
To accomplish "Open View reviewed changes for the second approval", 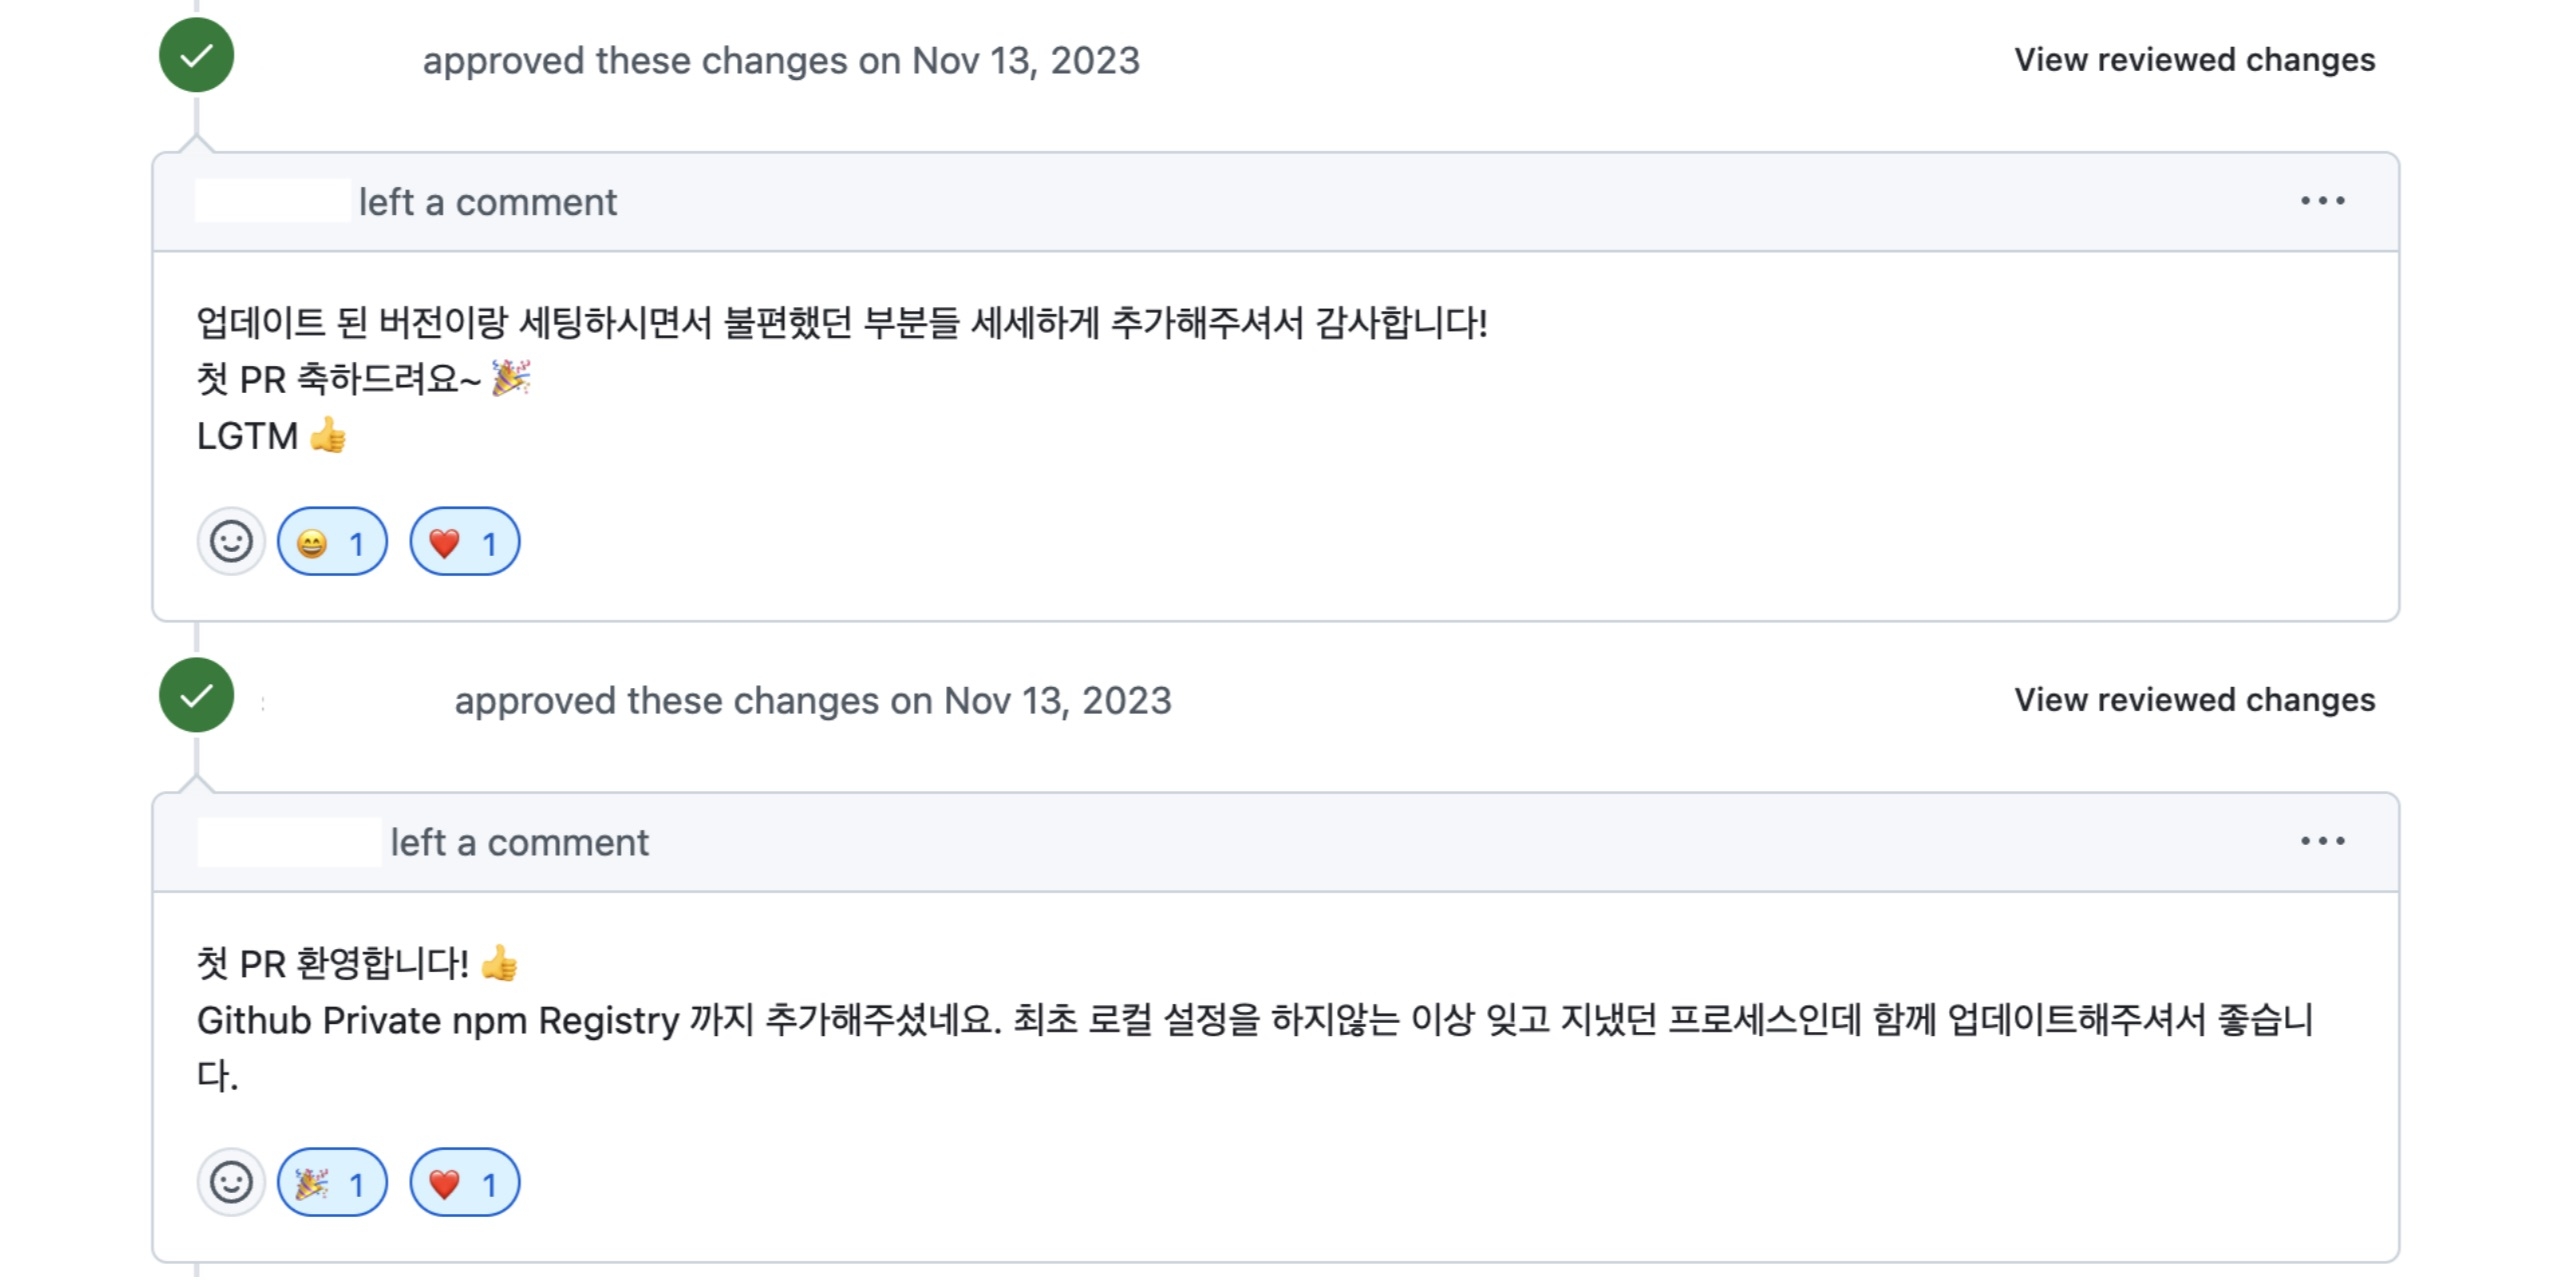I will click(x=2194, y=700).
